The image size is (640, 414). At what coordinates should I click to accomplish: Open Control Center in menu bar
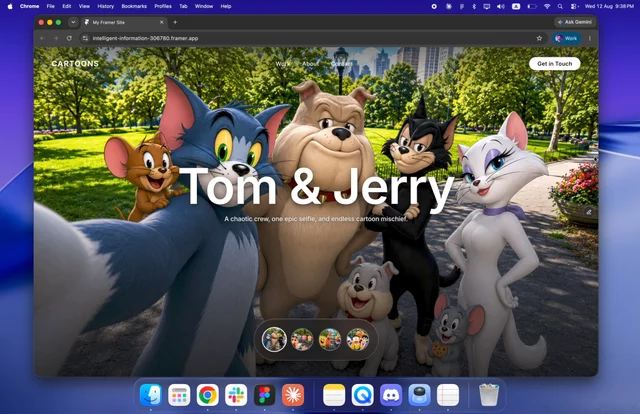(x=574, y=6)
